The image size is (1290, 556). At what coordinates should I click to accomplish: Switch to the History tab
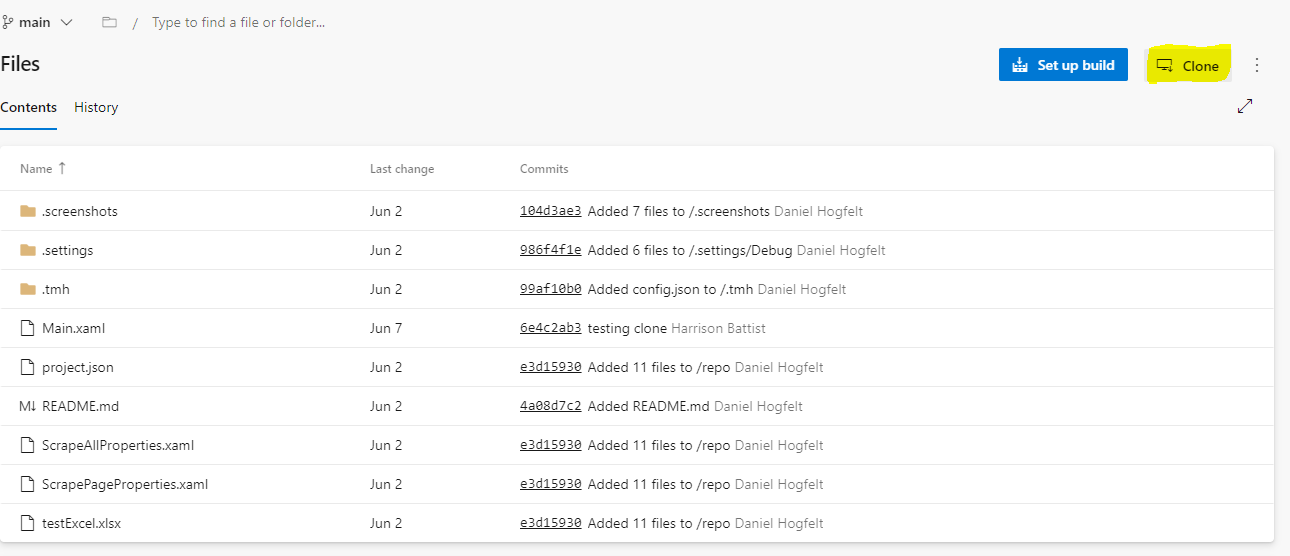pos(96,107)
